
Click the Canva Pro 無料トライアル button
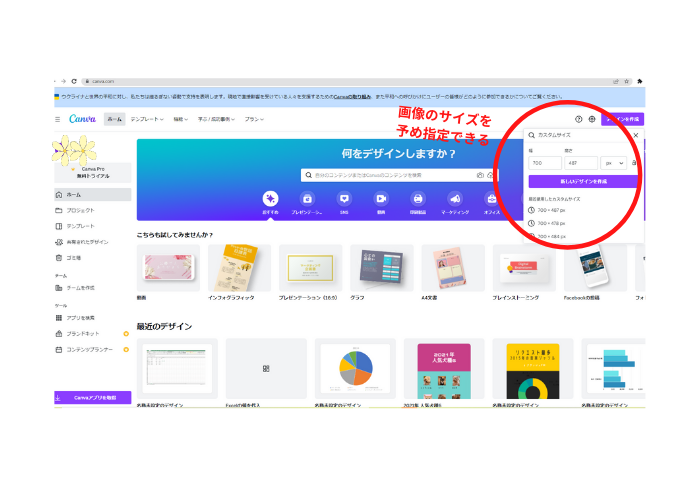coord(93,172)
